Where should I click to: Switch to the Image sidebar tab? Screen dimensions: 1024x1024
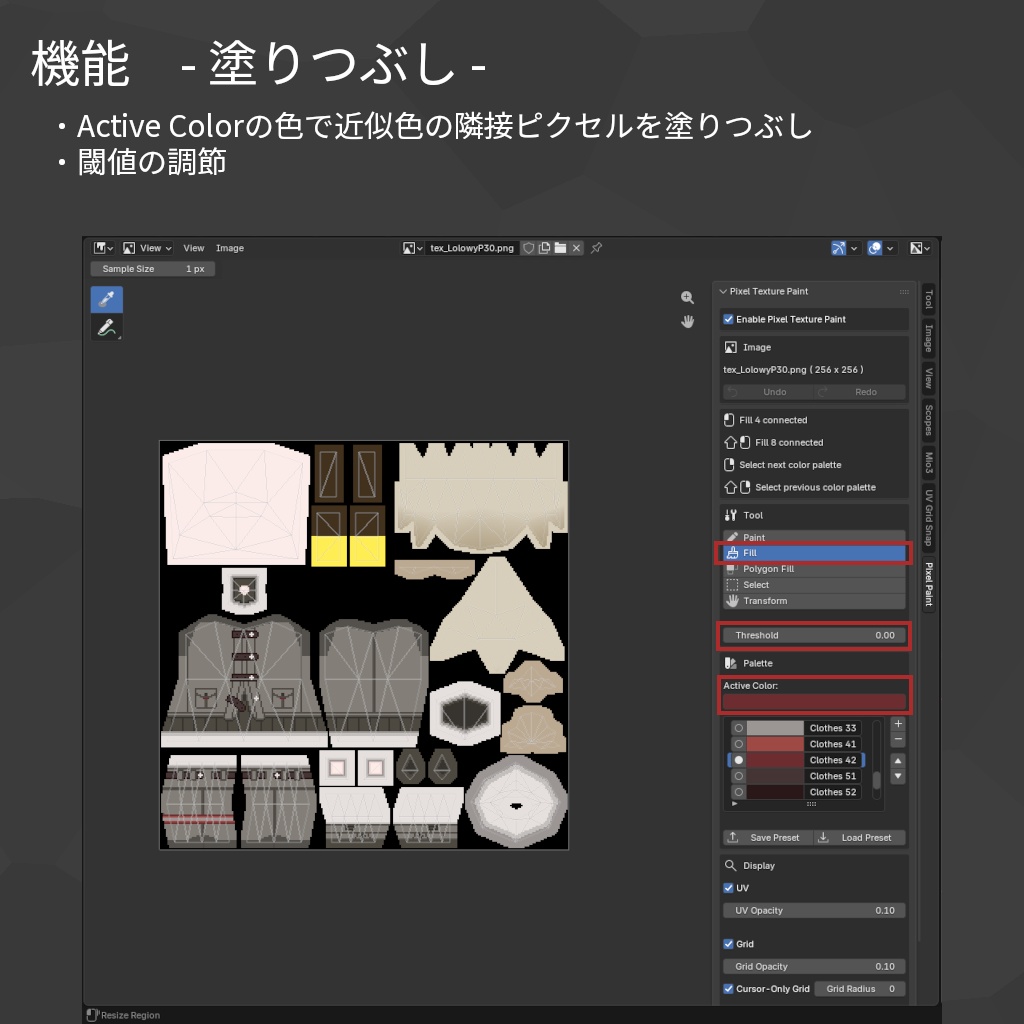coord(928,338)
